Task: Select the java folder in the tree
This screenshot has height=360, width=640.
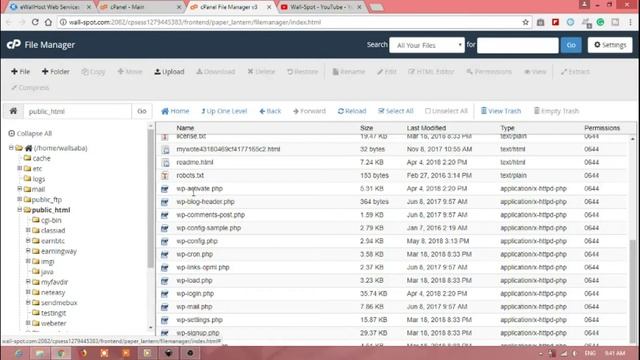Action: tap(47, 271)
